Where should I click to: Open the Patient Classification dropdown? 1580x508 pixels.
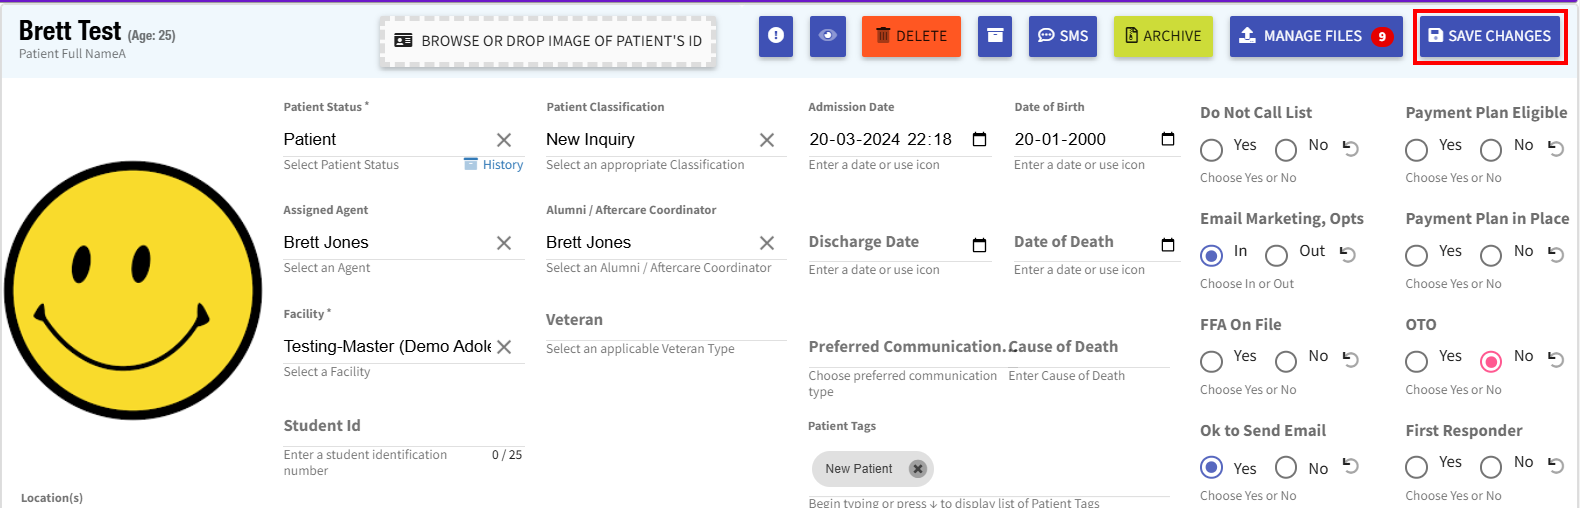point(648,140)
